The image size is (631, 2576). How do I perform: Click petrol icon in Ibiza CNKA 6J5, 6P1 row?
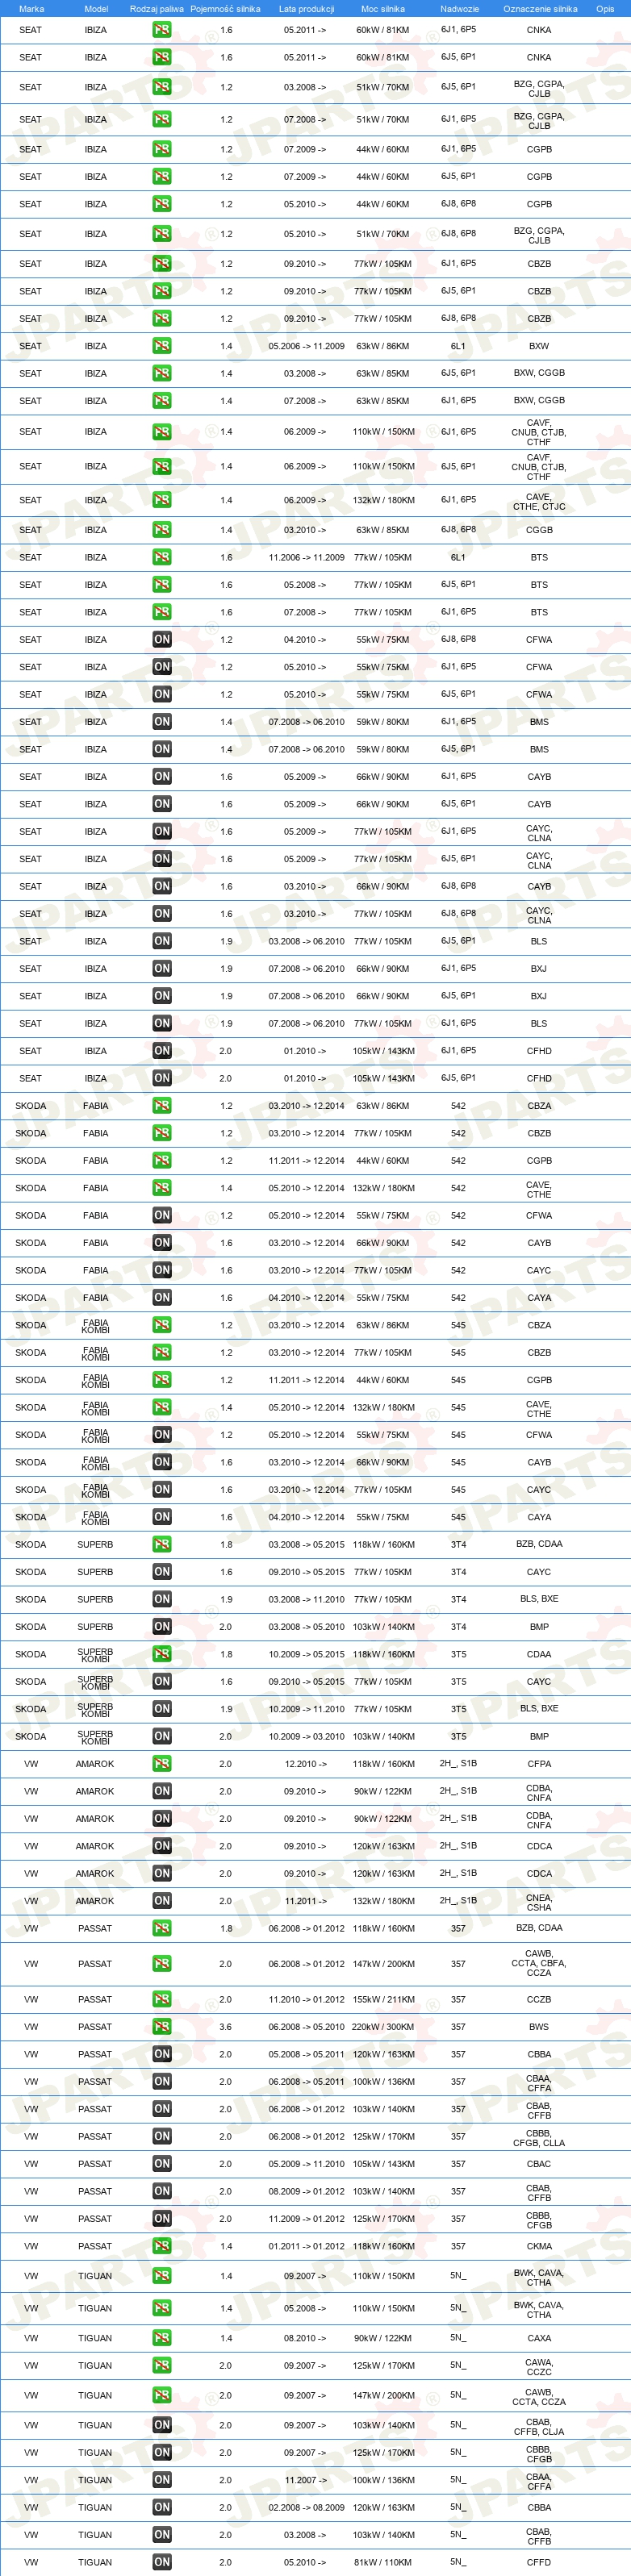pos(161,57)
